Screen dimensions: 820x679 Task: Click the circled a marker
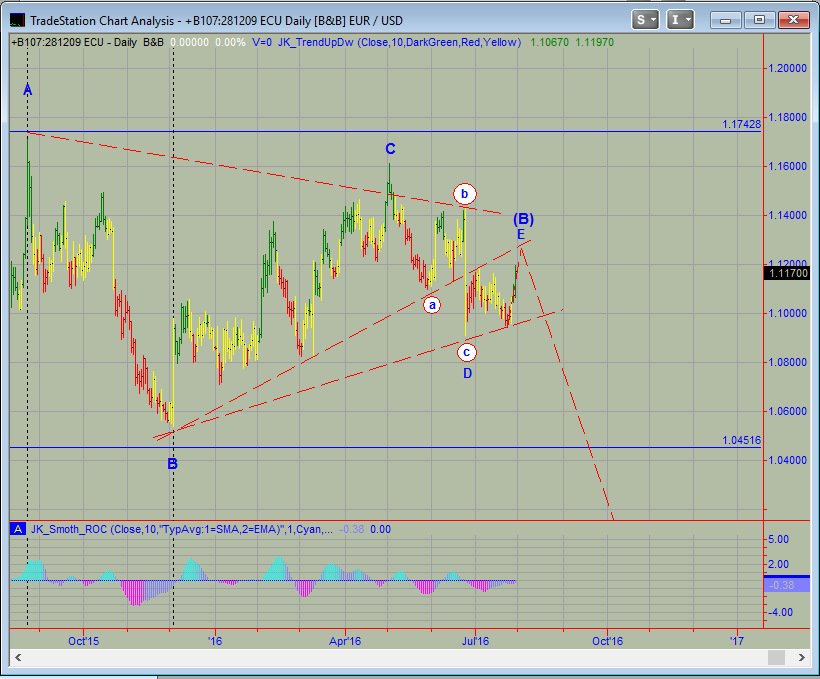tap(432, 305)
